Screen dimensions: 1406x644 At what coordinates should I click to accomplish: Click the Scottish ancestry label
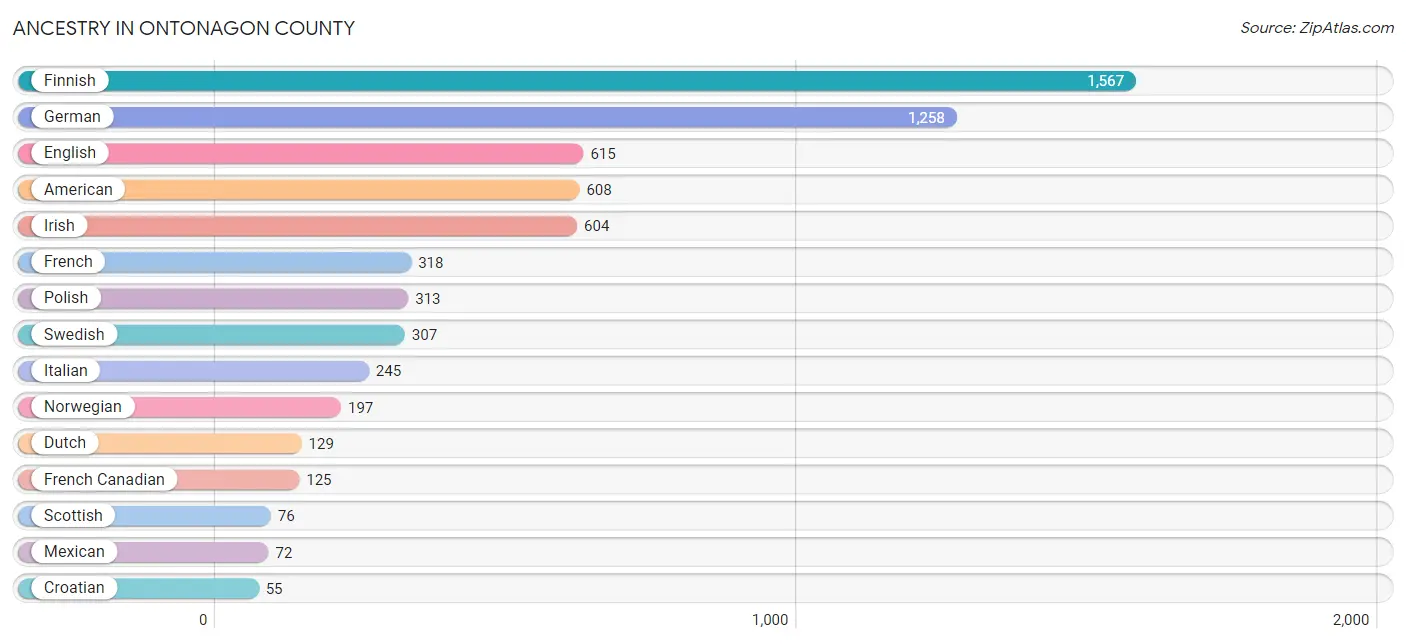(x=73, y=515)
